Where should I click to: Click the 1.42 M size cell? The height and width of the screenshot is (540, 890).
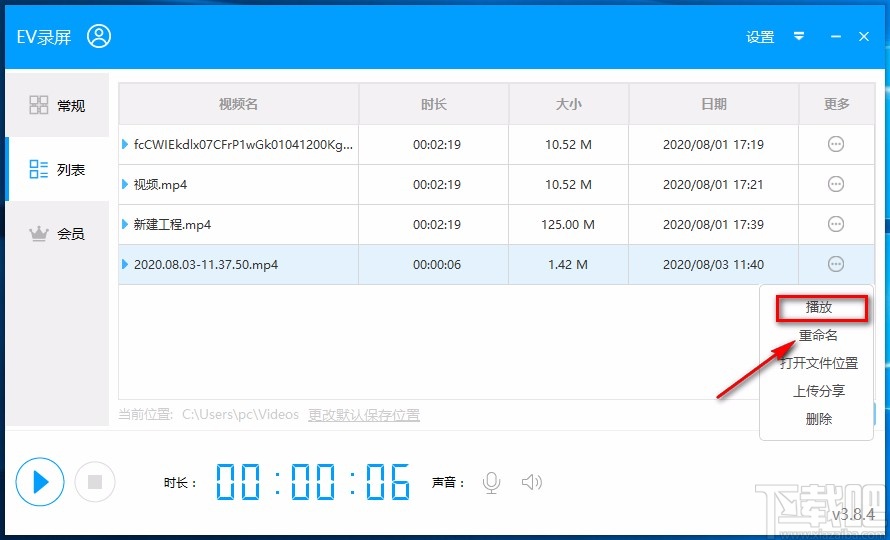tap(568, 264)
